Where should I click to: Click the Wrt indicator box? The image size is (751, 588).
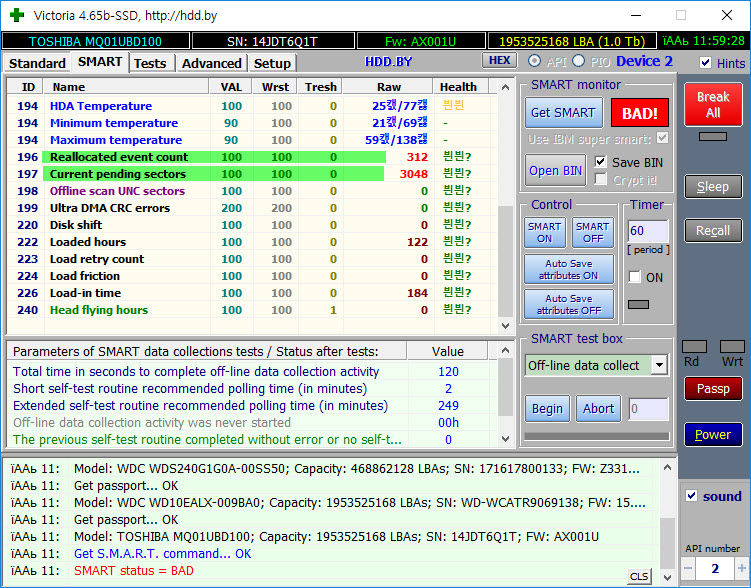pyautogui.click(x=732, y=347)
